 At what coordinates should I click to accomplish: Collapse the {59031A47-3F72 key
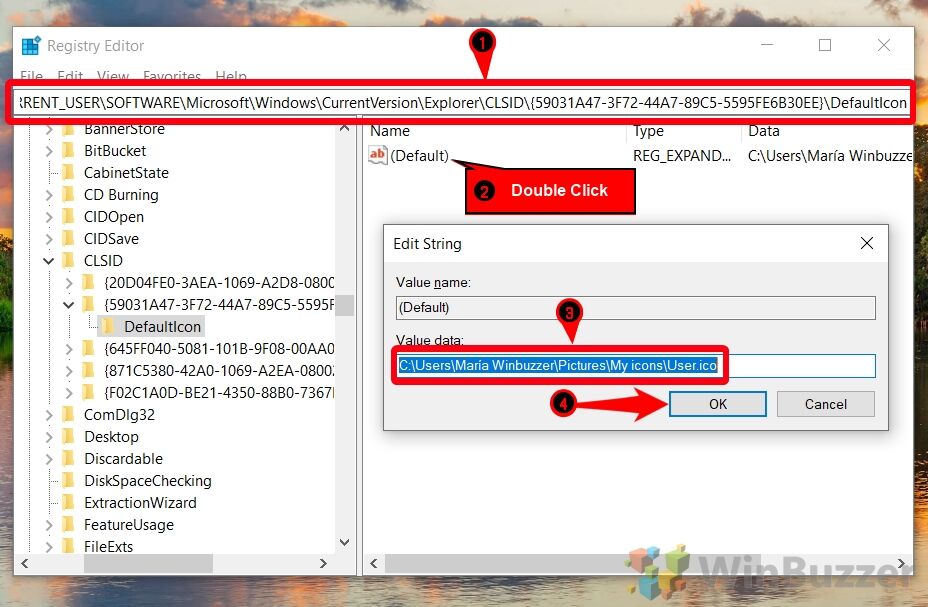click(x=69, y=305)
